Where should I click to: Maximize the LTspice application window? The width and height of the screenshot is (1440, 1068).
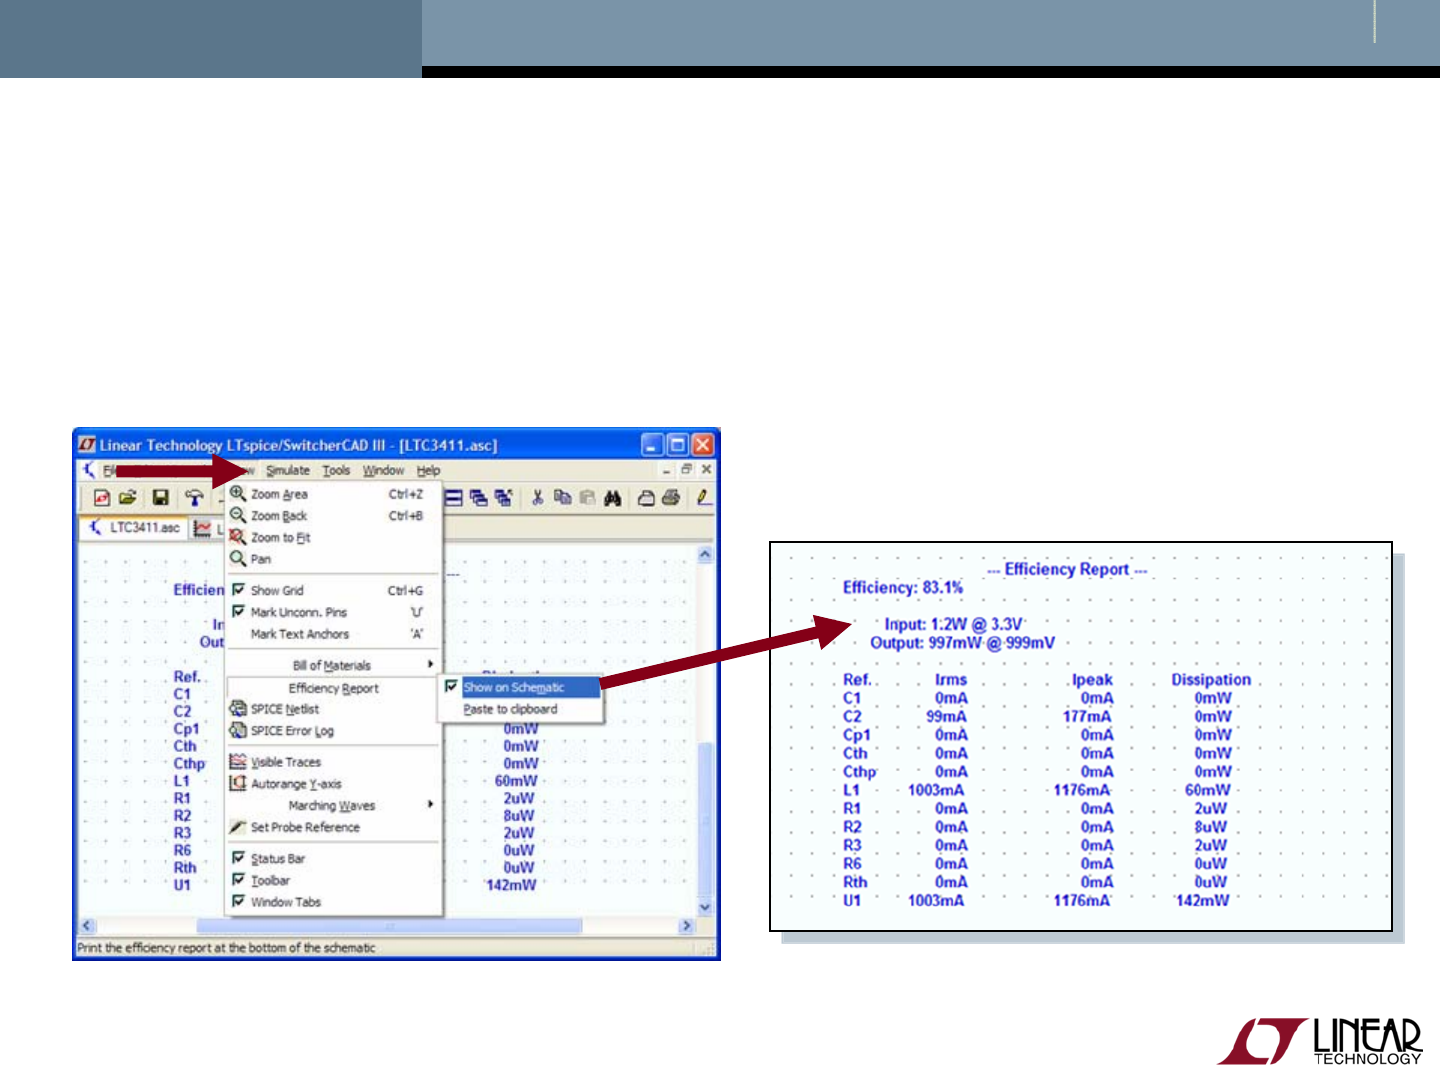(678, 445)
